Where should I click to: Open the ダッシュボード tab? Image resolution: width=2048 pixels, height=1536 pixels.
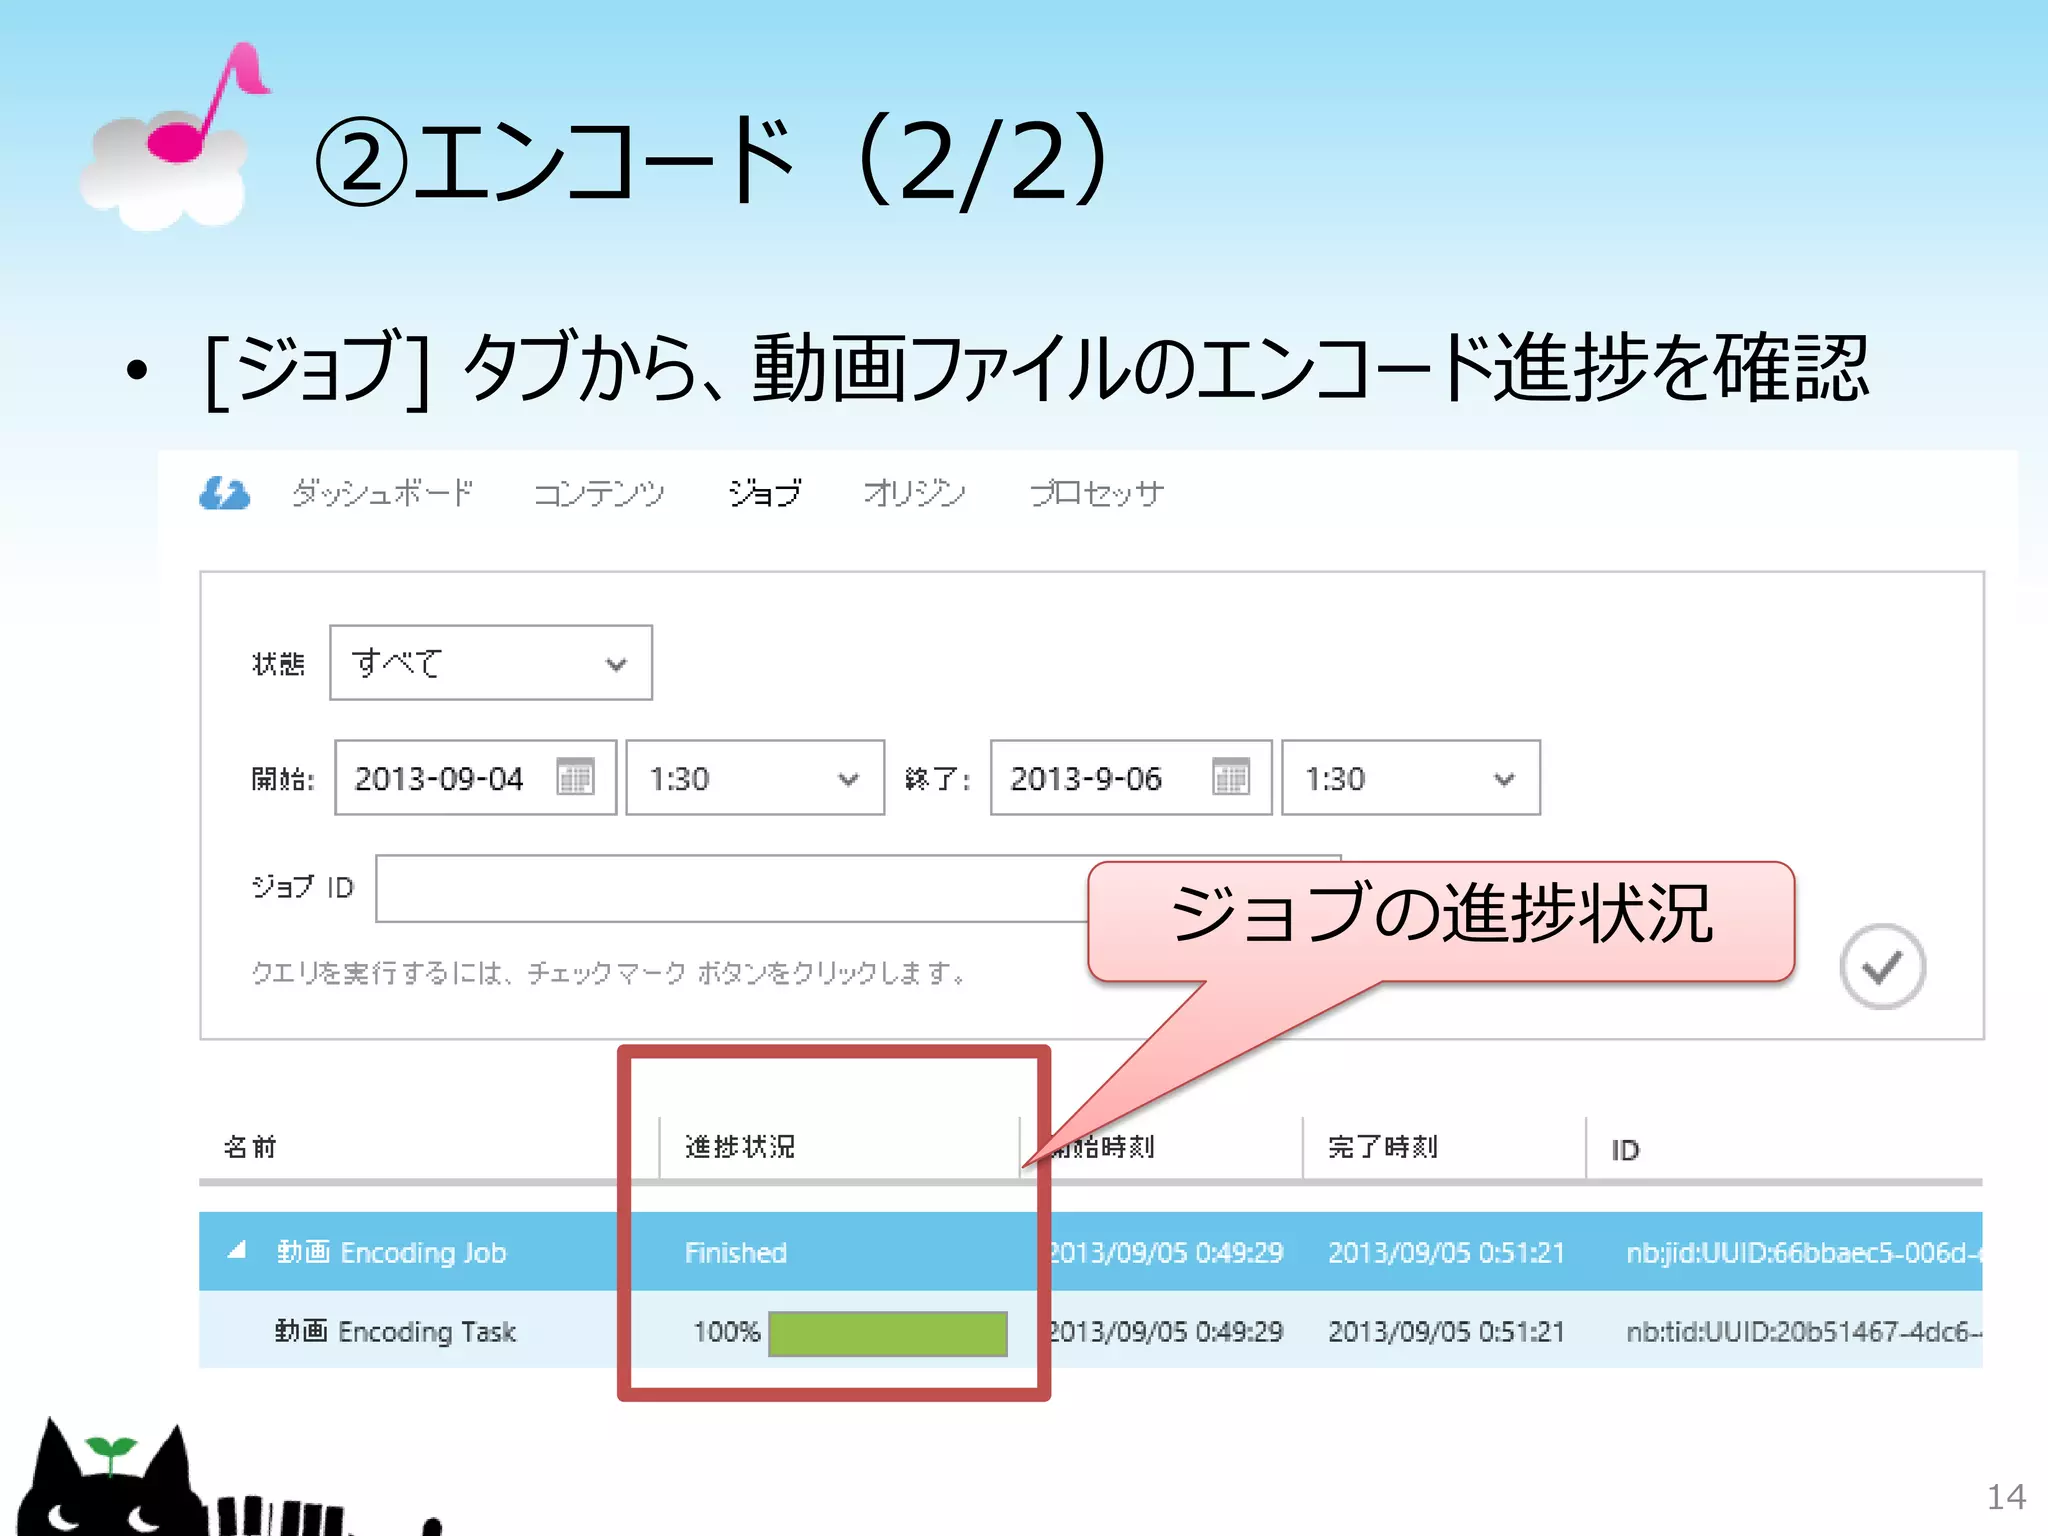(x=383, y=493)
